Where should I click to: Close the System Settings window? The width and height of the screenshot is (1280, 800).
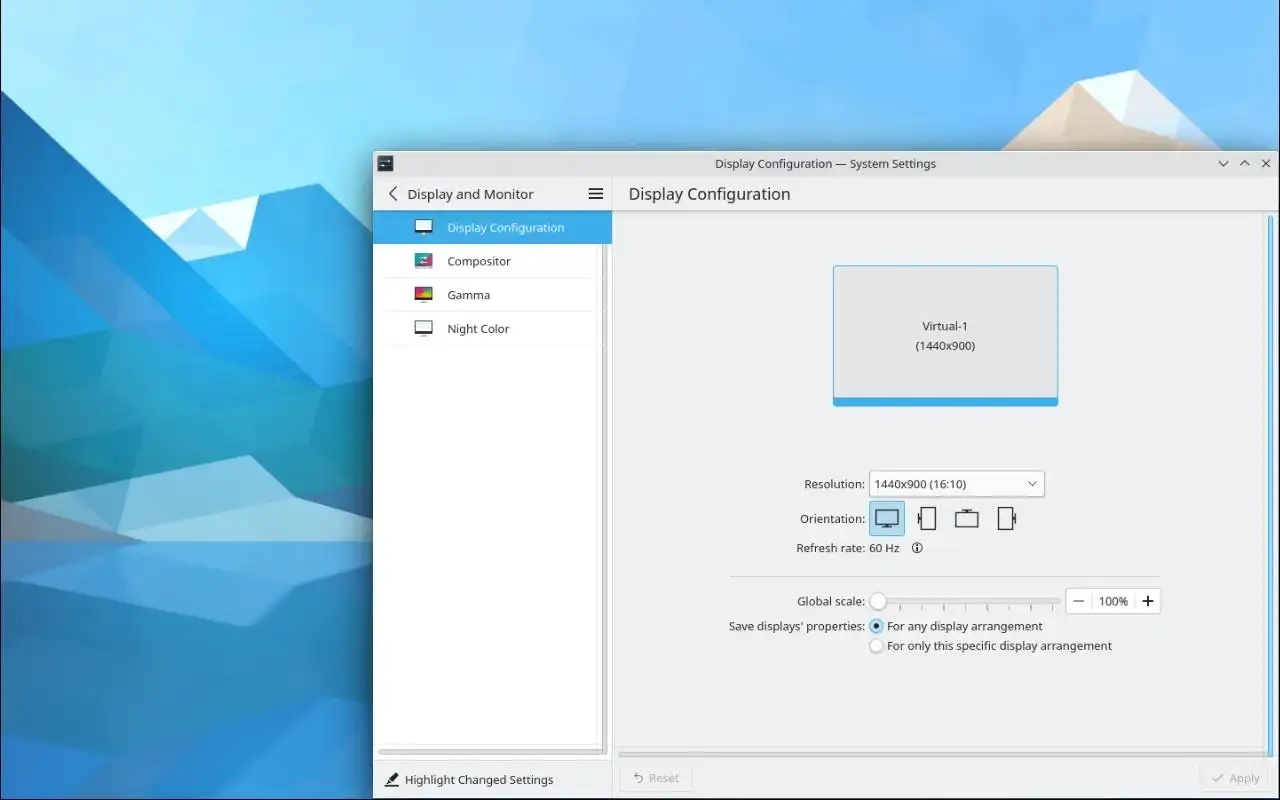pos(1266,163)
